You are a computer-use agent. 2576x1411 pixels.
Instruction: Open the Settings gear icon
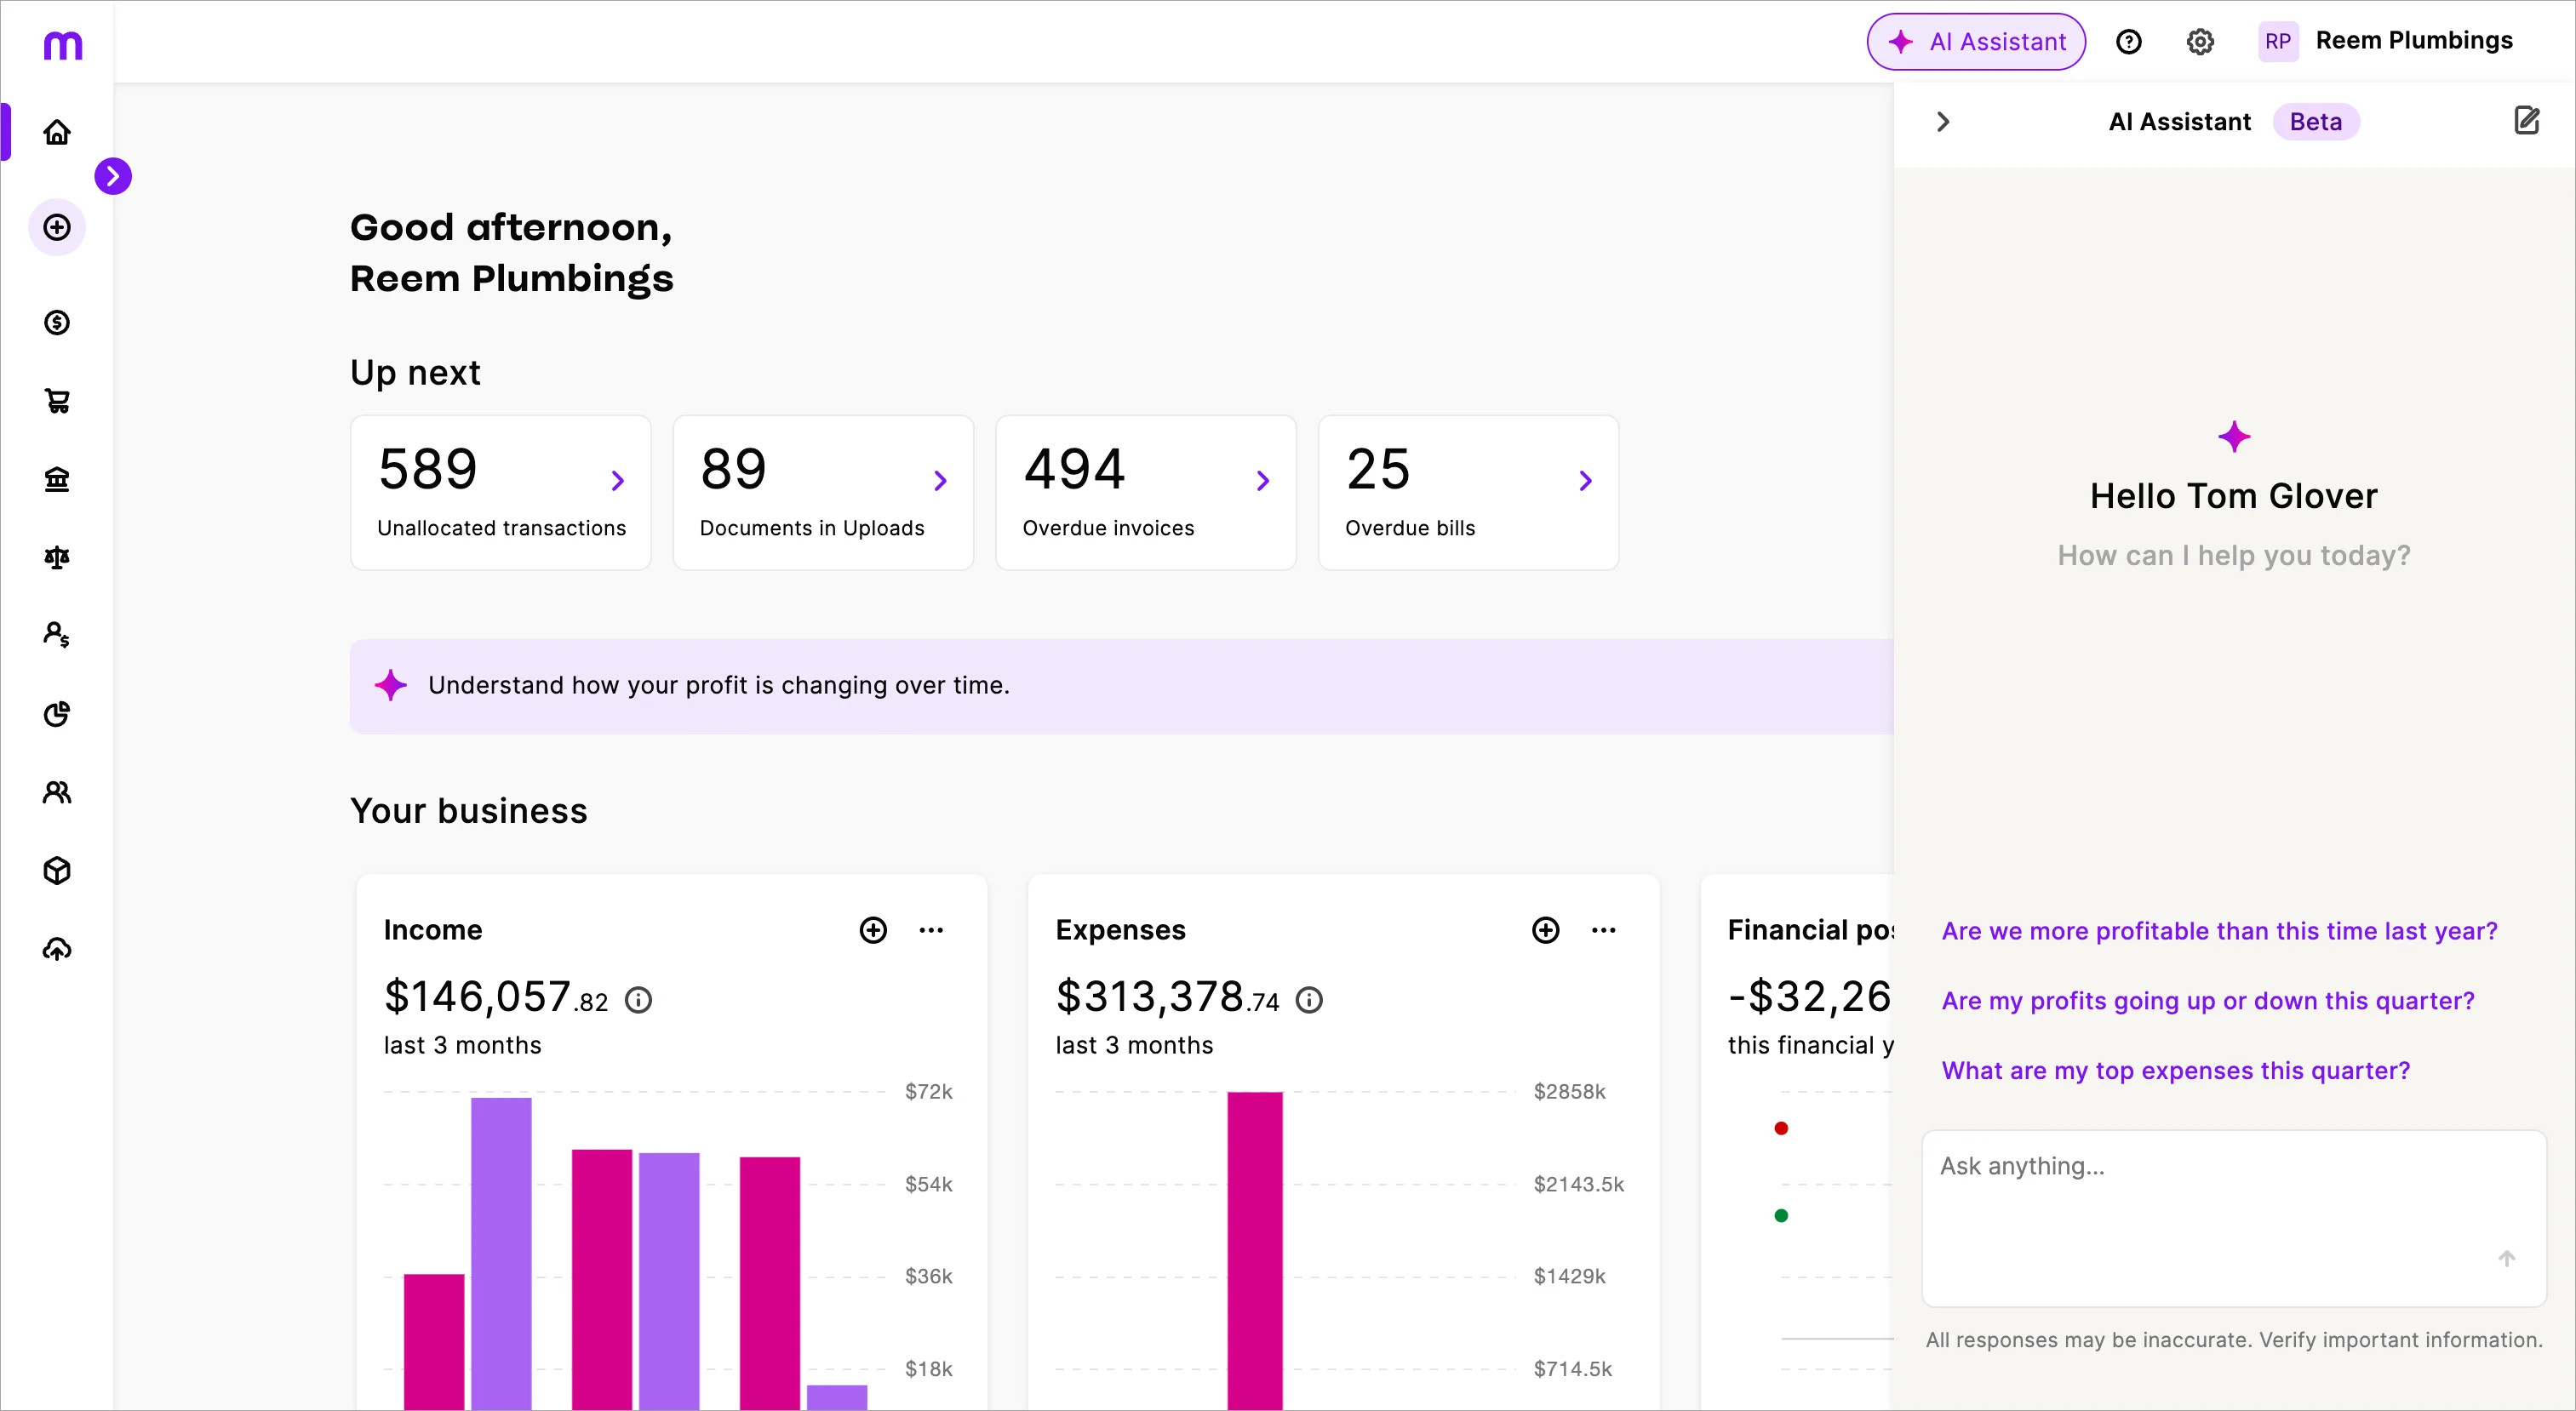pyautogui.click(x=2200, y=41)
